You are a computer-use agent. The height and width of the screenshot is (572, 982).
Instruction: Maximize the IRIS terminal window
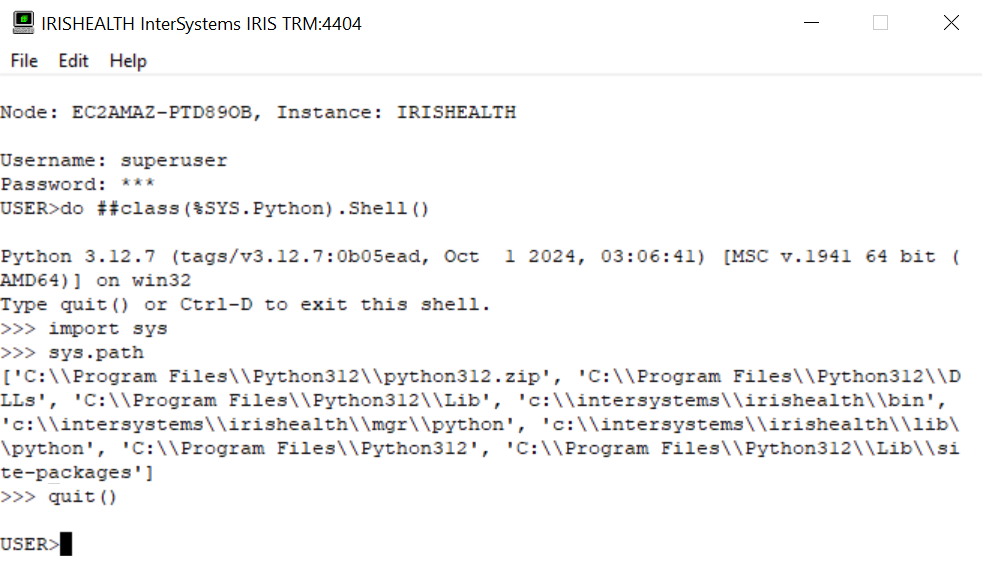[880, 23]
